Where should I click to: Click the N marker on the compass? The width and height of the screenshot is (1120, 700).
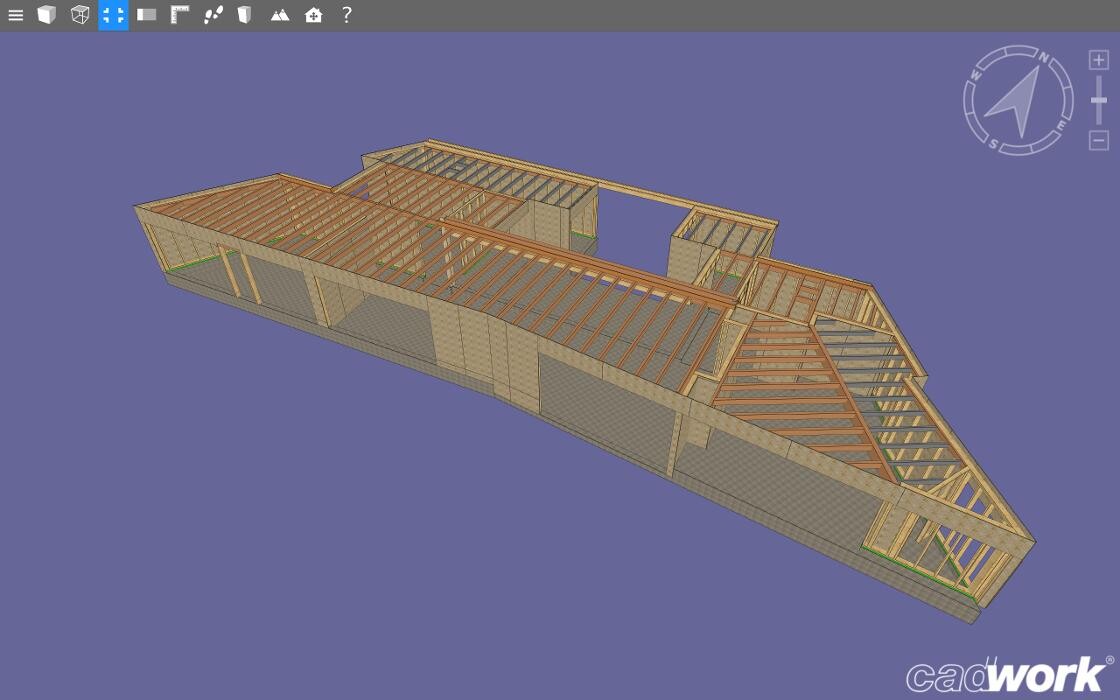pos(1044,58)
